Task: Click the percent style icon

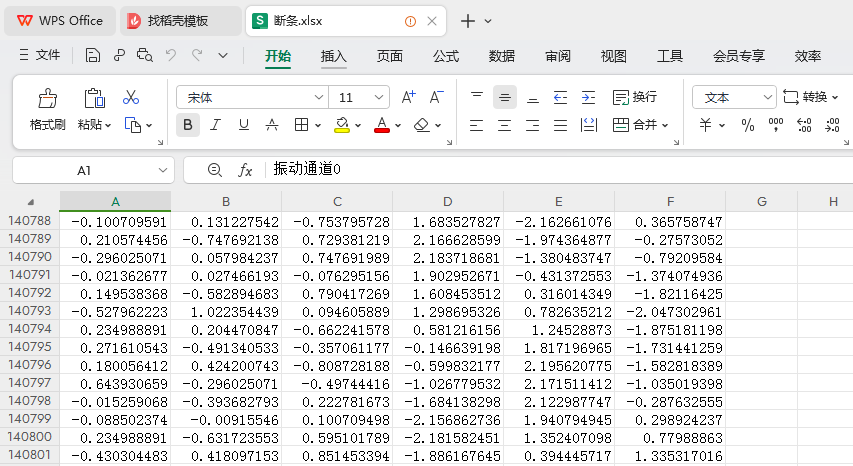Action: point(748,125)
